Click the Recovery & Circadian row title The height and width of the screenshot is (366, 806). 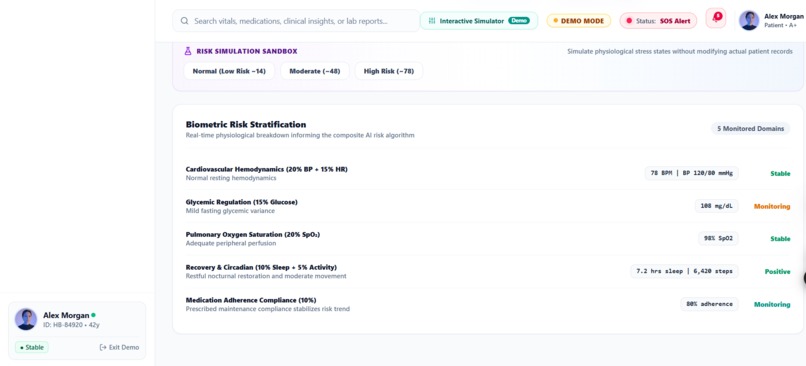[x=261, y=267]
